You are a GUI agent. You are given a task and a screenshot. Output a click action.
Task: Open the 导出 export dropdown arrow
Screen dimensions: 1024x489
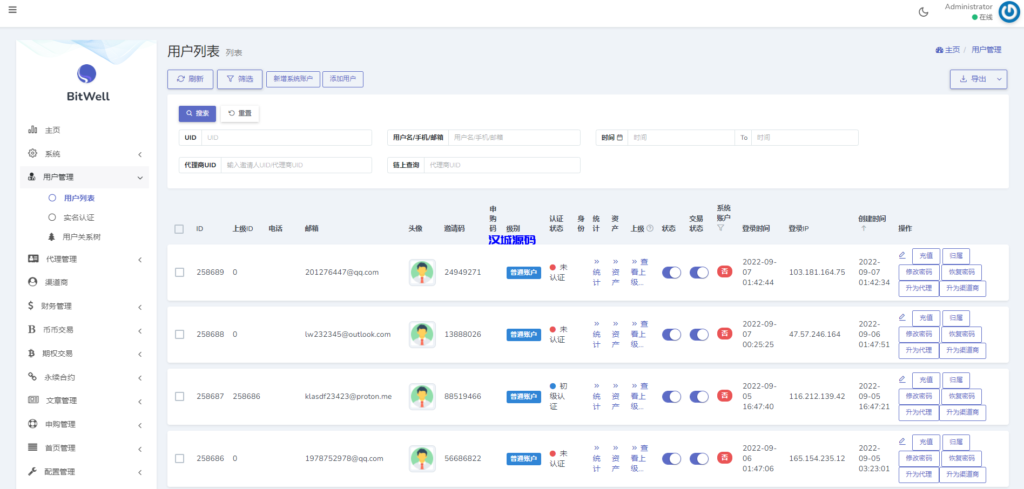999,78
